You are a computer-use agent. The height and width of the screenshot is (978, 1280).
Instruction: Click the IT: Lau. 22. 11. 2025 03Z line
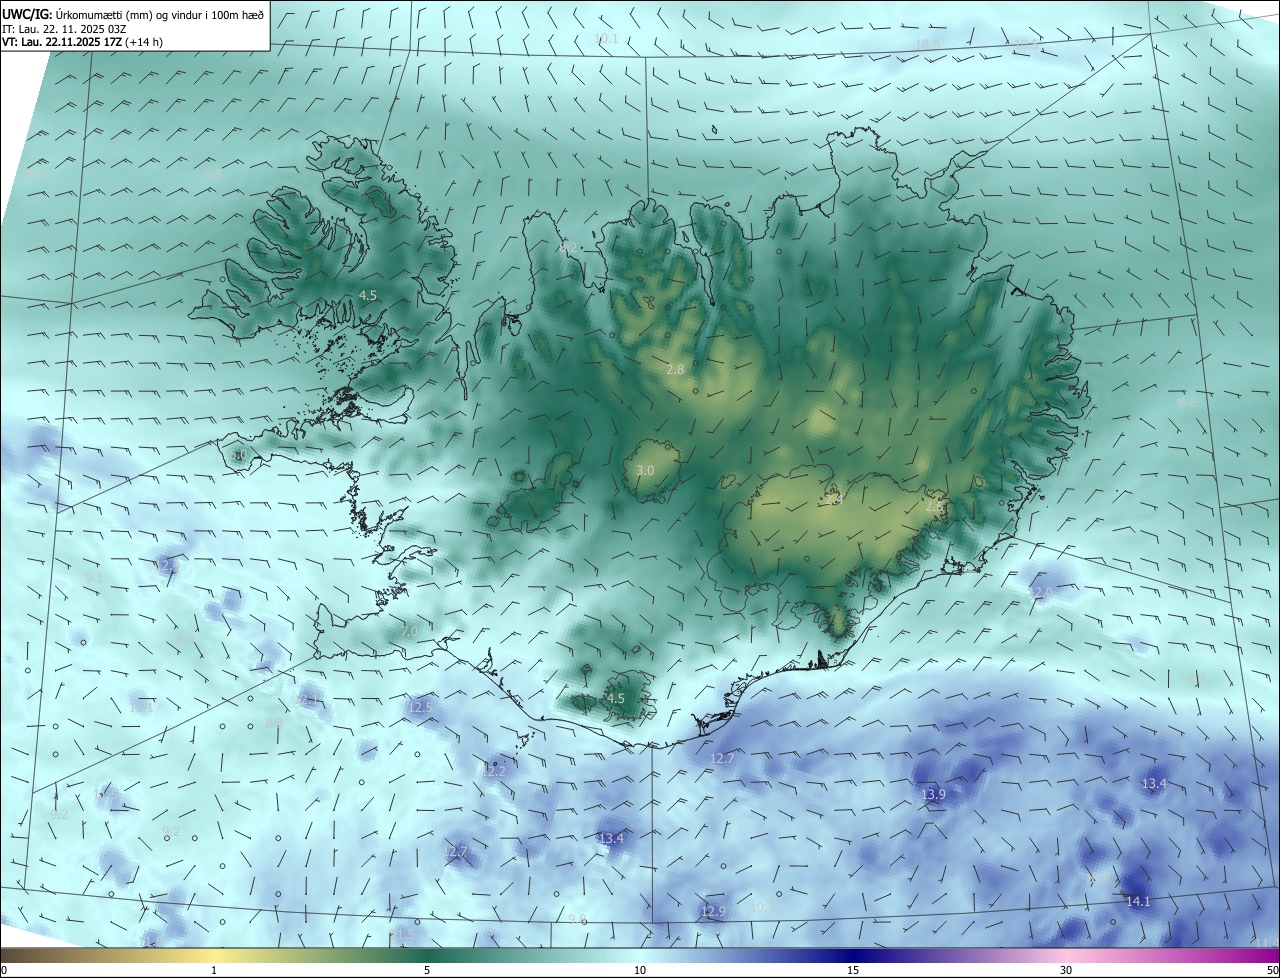[66, 28]
